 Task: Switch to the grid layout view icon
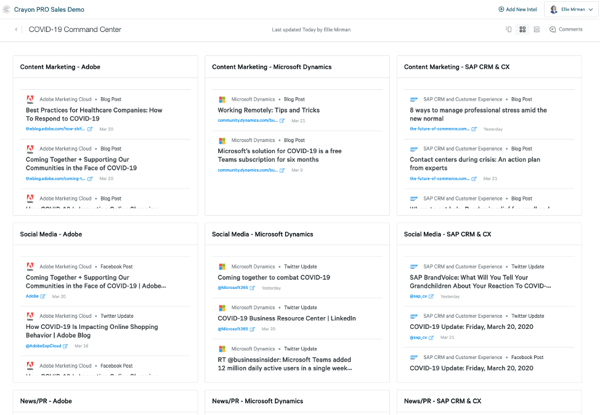(x=522, y=30)
